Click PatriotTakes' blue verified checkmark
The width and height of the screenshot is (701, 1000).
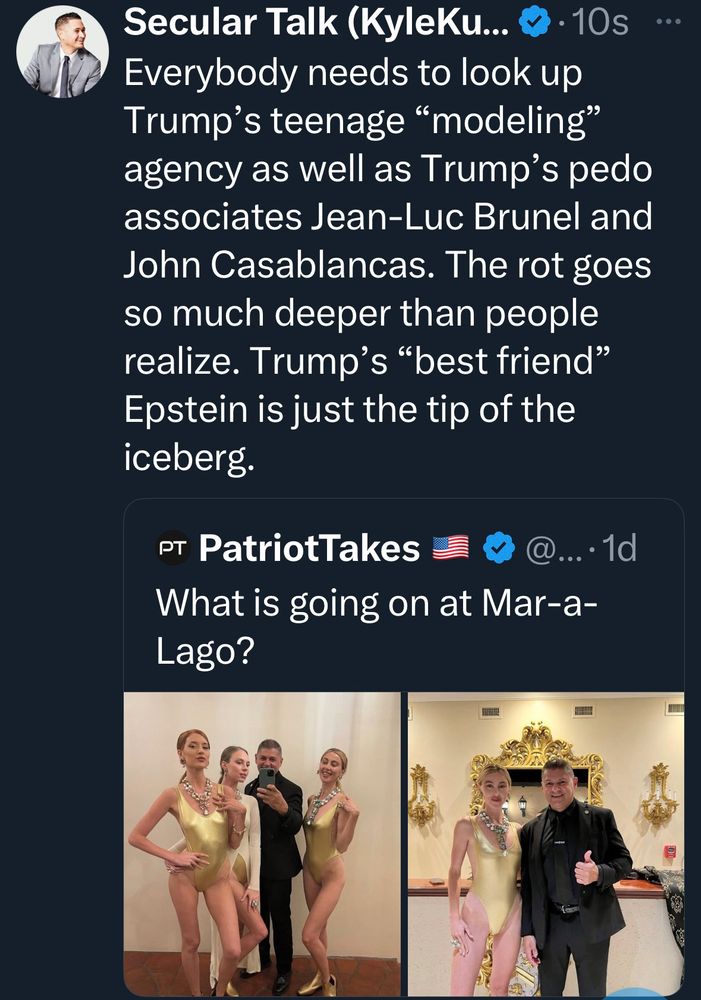(499, 548)
